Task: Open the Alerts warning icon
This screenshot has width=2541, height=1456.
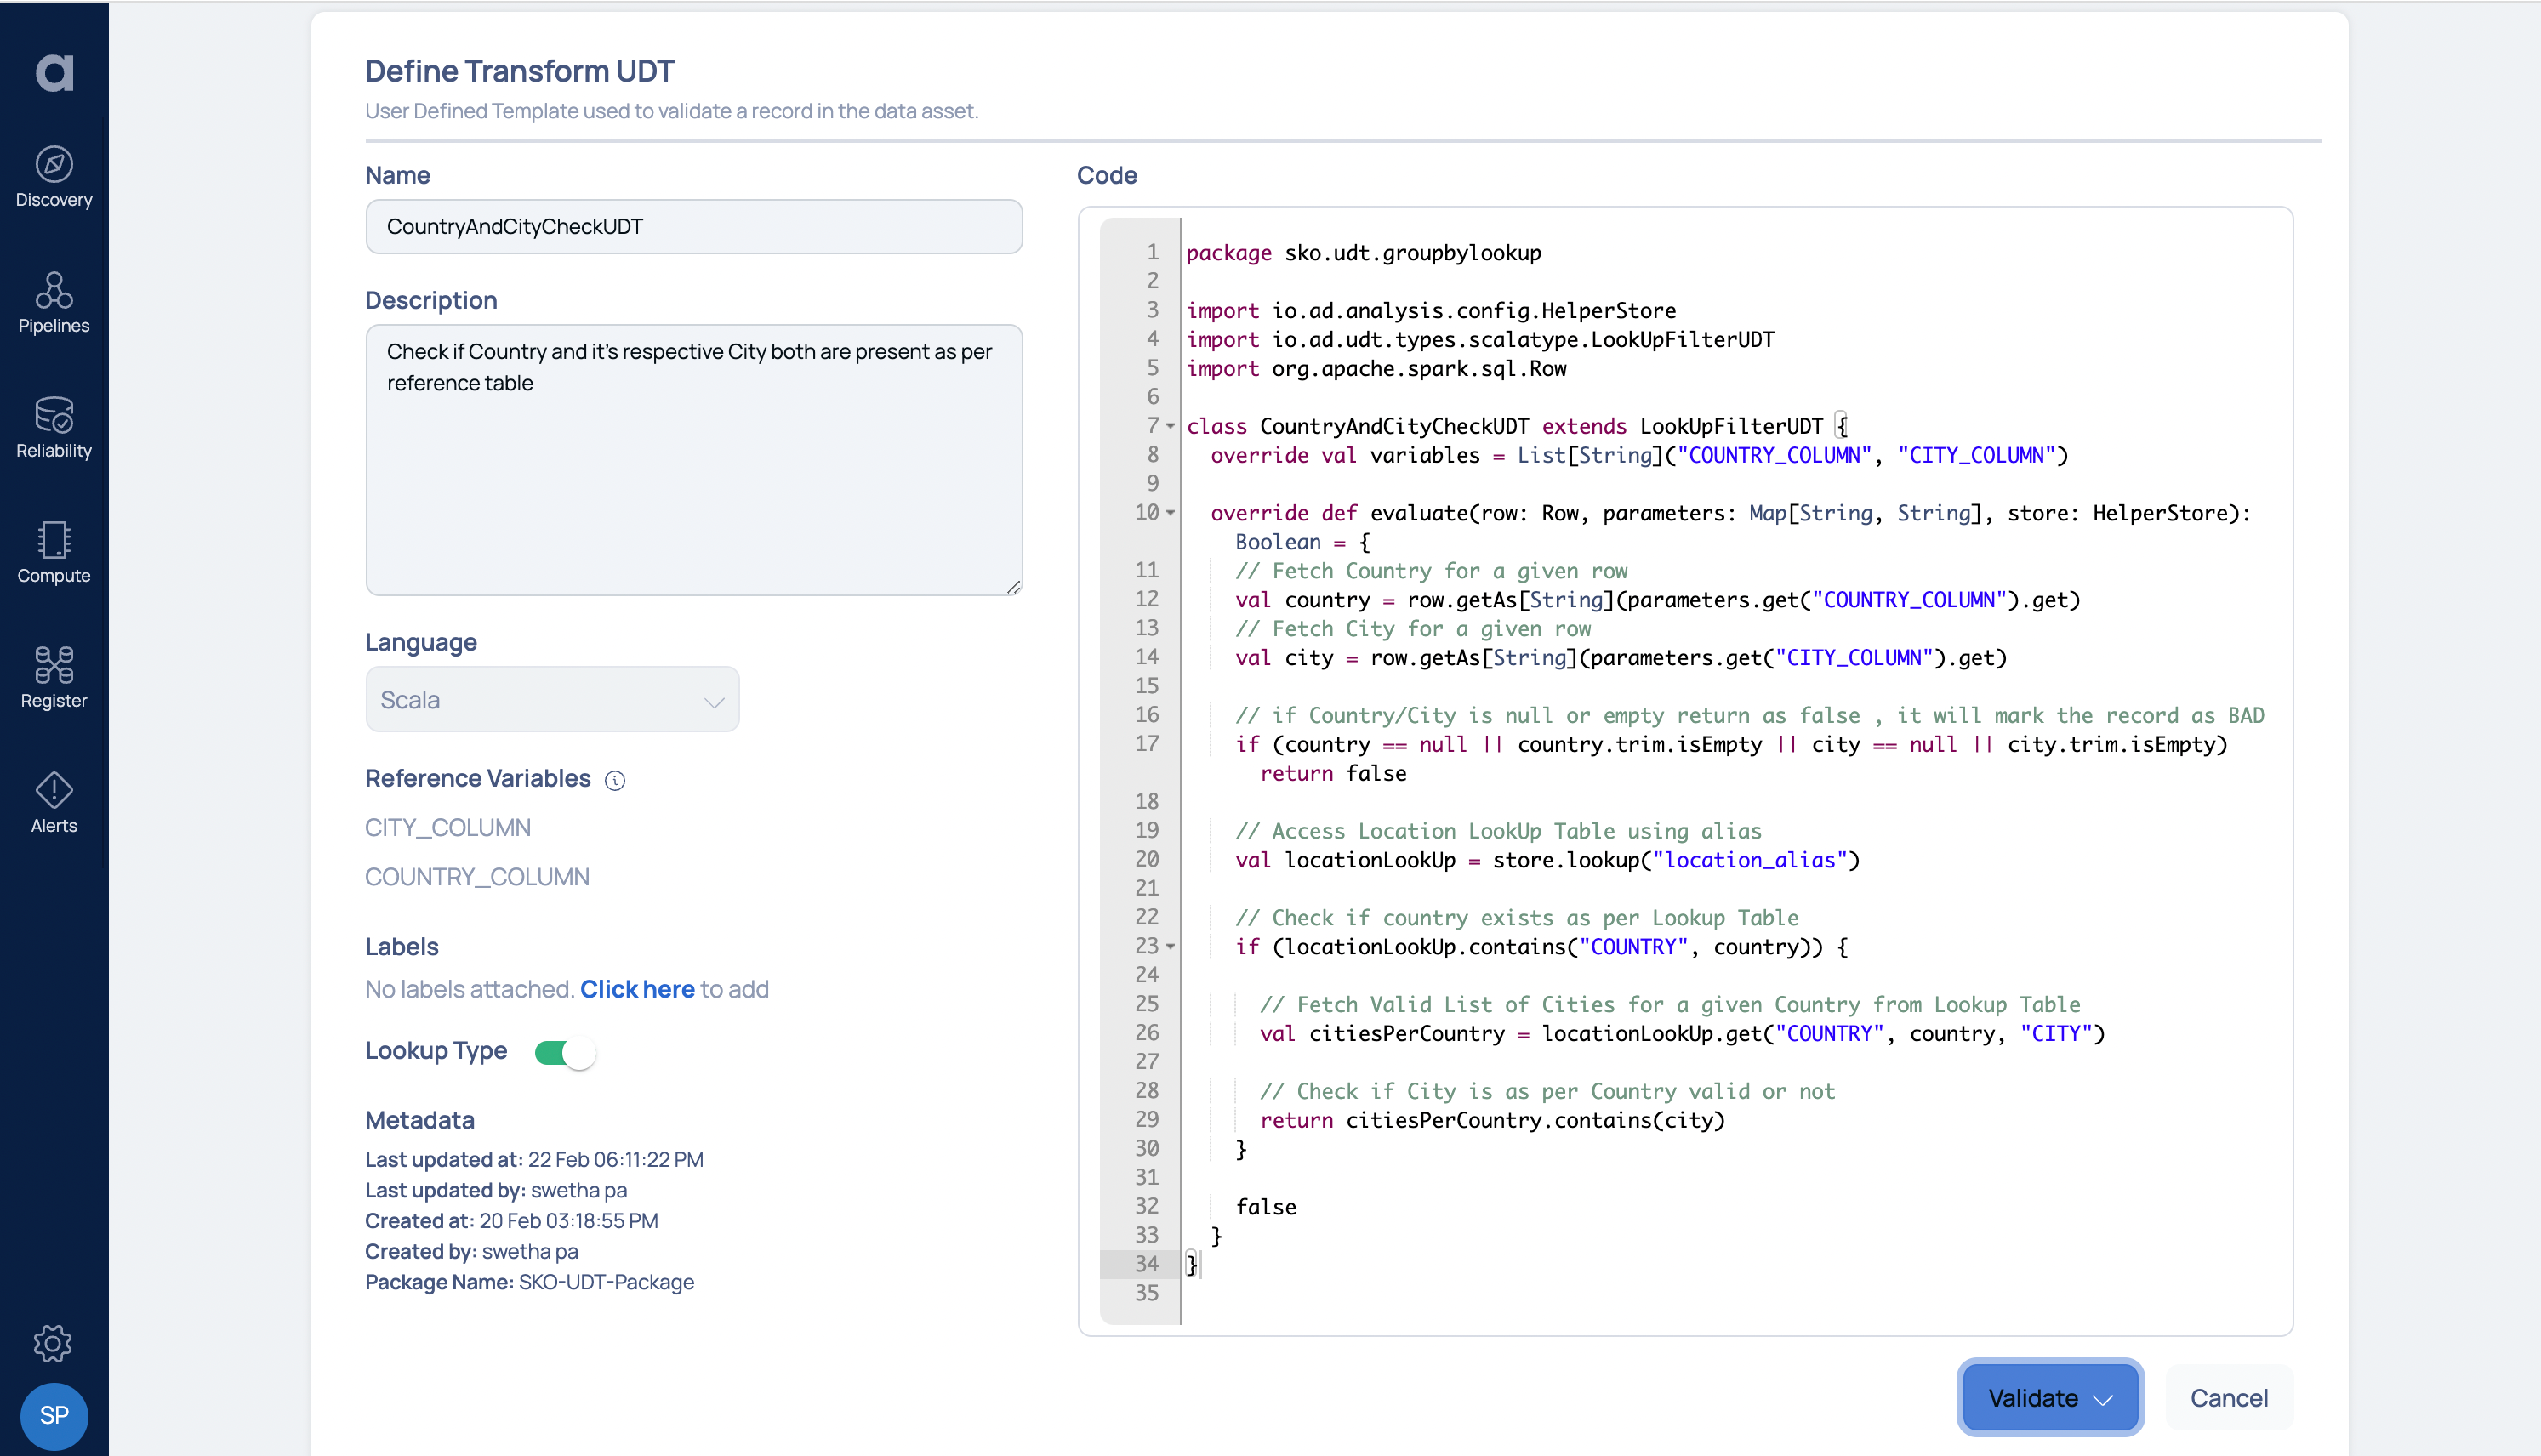Action: pyautogui.click(x=54, y=790)
